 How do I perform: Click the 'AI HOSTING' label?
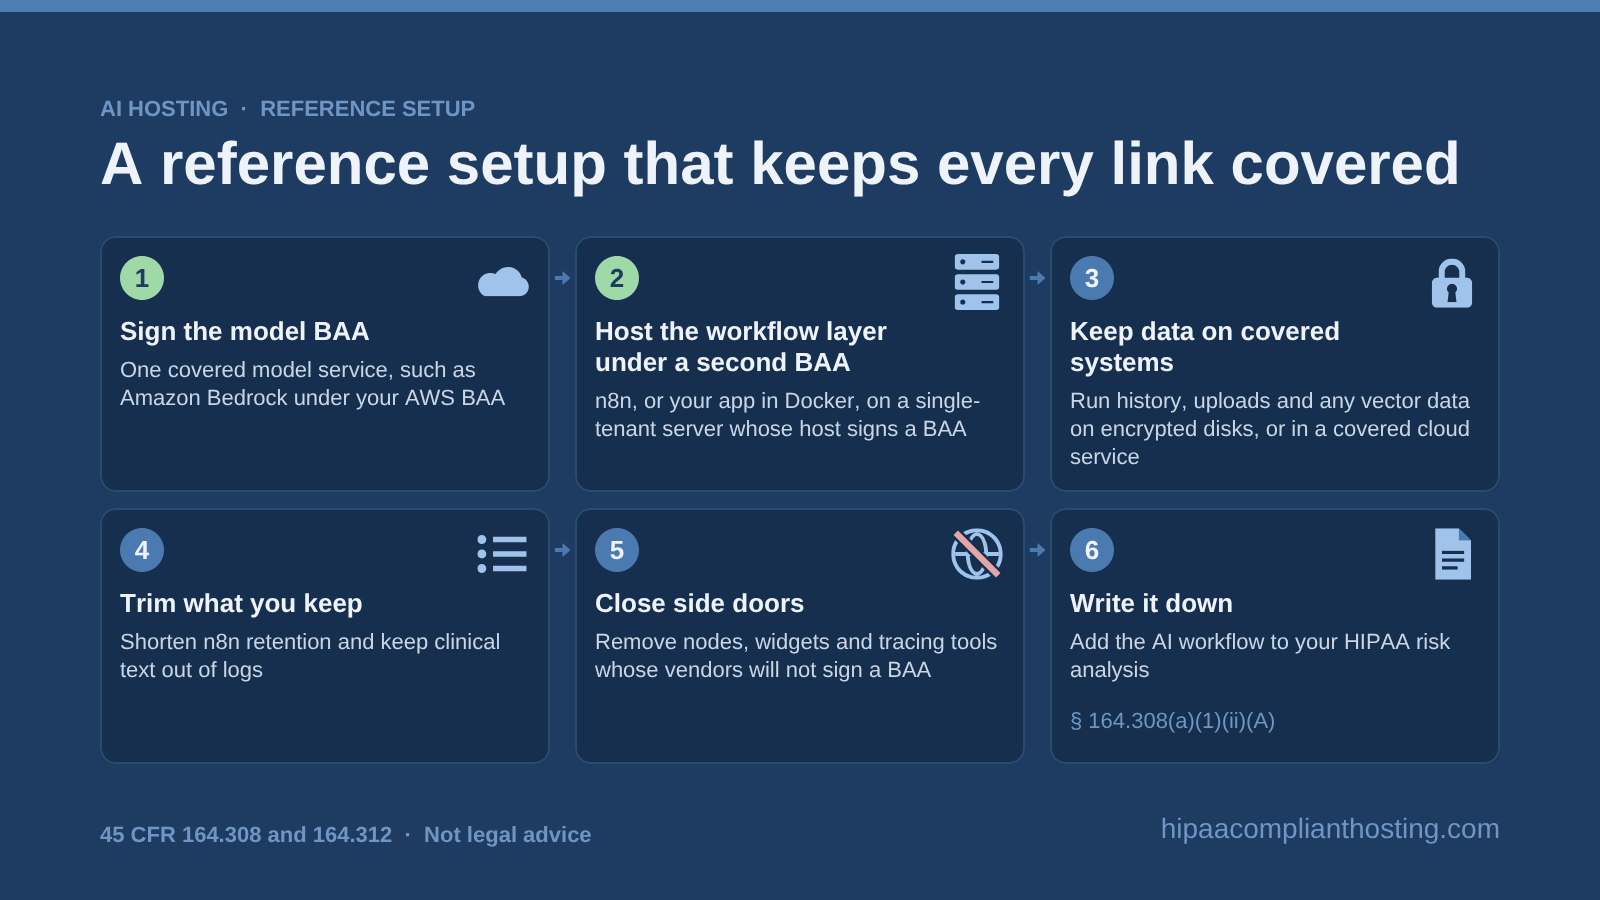pyautogui.click(x=164, y=109)
